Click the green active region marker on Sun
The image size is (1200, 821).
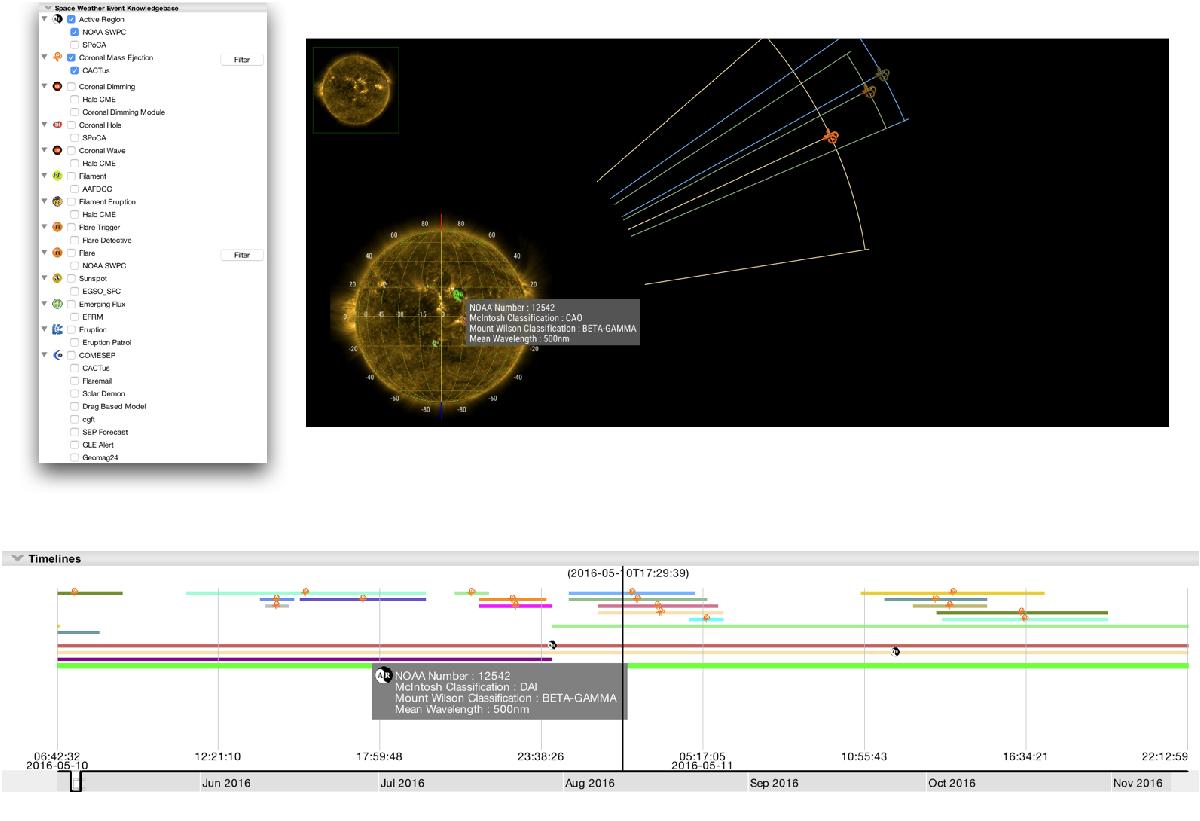[x=457, y=296]
